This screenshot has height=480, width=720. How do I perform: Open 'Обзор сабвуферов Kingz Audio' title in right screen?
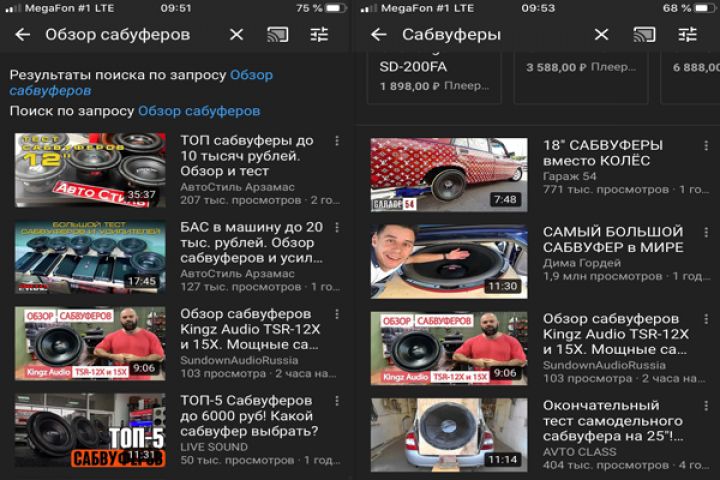(616, 334)
